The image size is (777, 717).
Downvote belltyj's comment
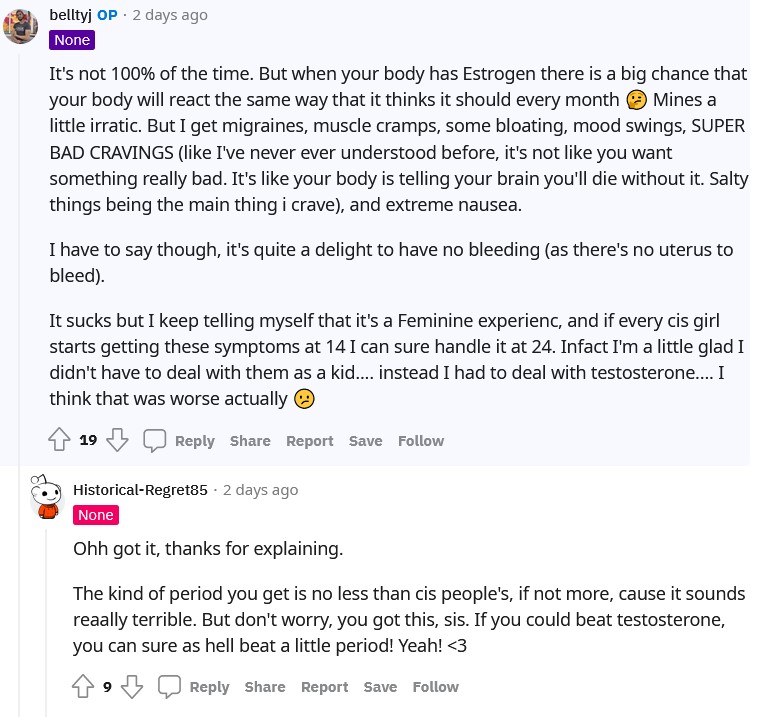coord(117,440)
